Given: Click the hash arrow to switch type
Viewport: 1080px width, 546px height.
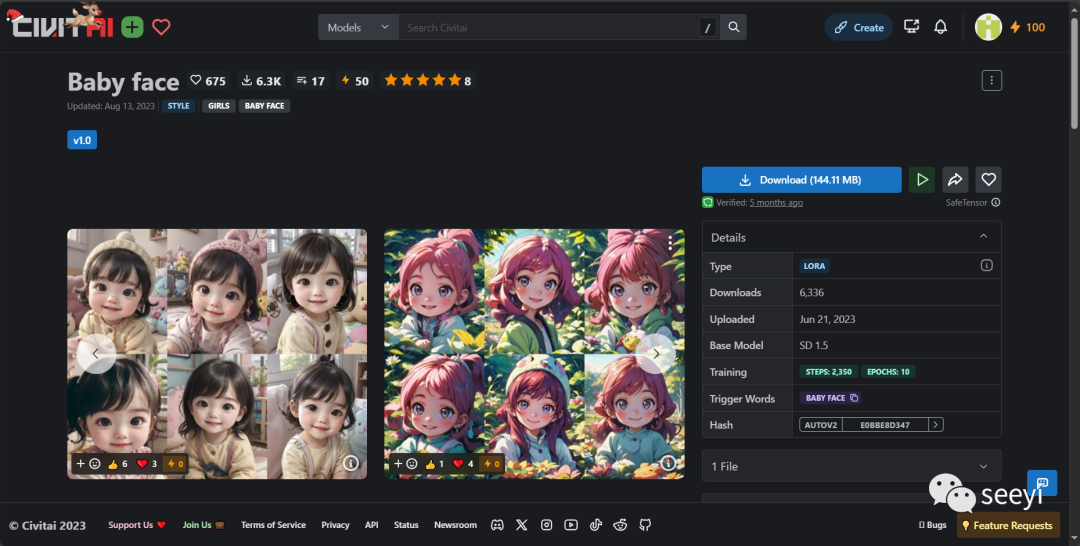Looking at the screenshot, I should point(935,425).
